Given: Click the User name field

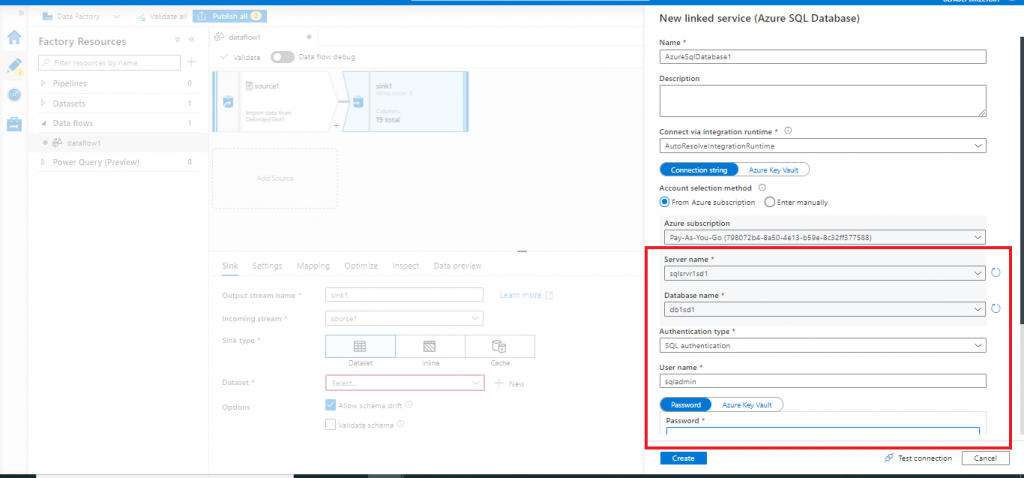Looking at the screenshot, I should click(823, 381).
